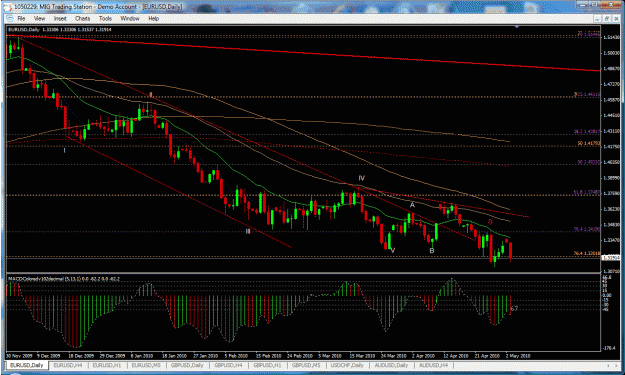Viewport: 625px width, 375px height.
Task: Switch to the EURUSD,H1 chart tab
Action: pyautogui.click(x=106, y=365)
